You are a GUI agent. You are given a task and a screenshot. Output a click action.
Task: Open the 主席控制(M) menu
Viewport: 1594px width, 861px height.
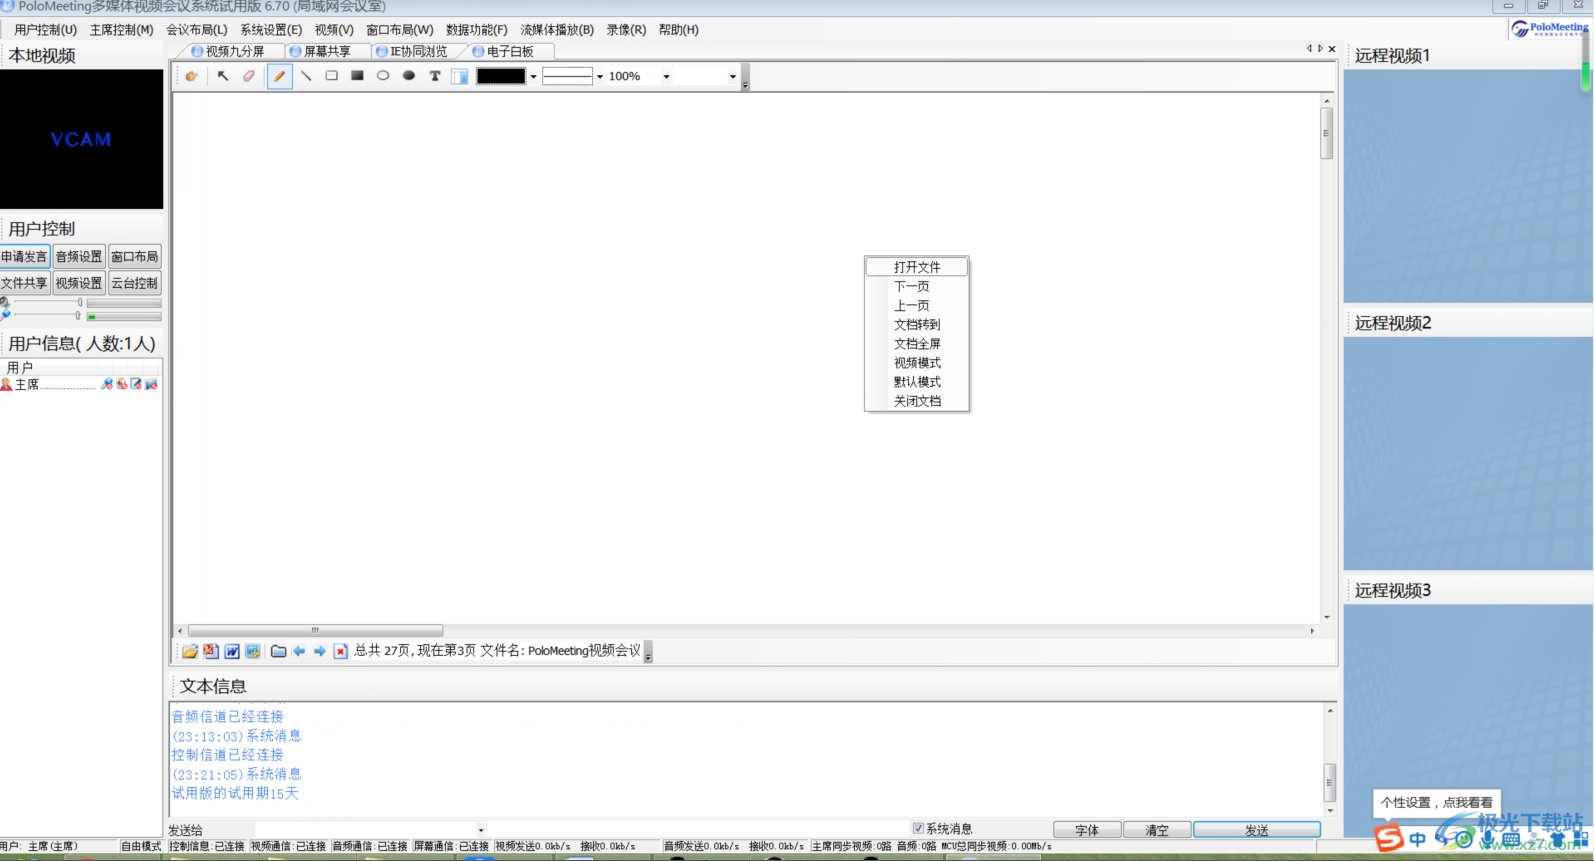click(x=122, y=30)
